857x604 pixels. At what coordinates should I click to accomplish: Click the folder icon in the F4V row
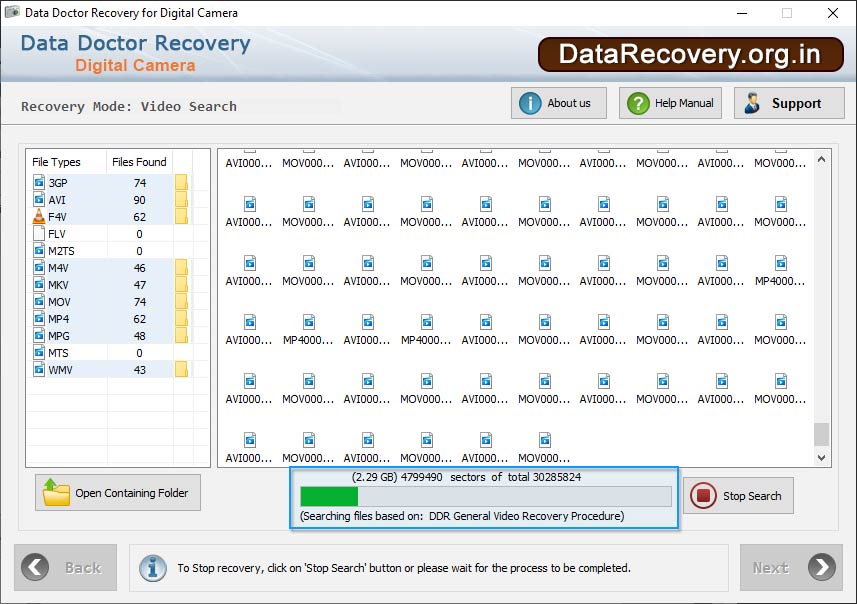[x=181, y=216]
